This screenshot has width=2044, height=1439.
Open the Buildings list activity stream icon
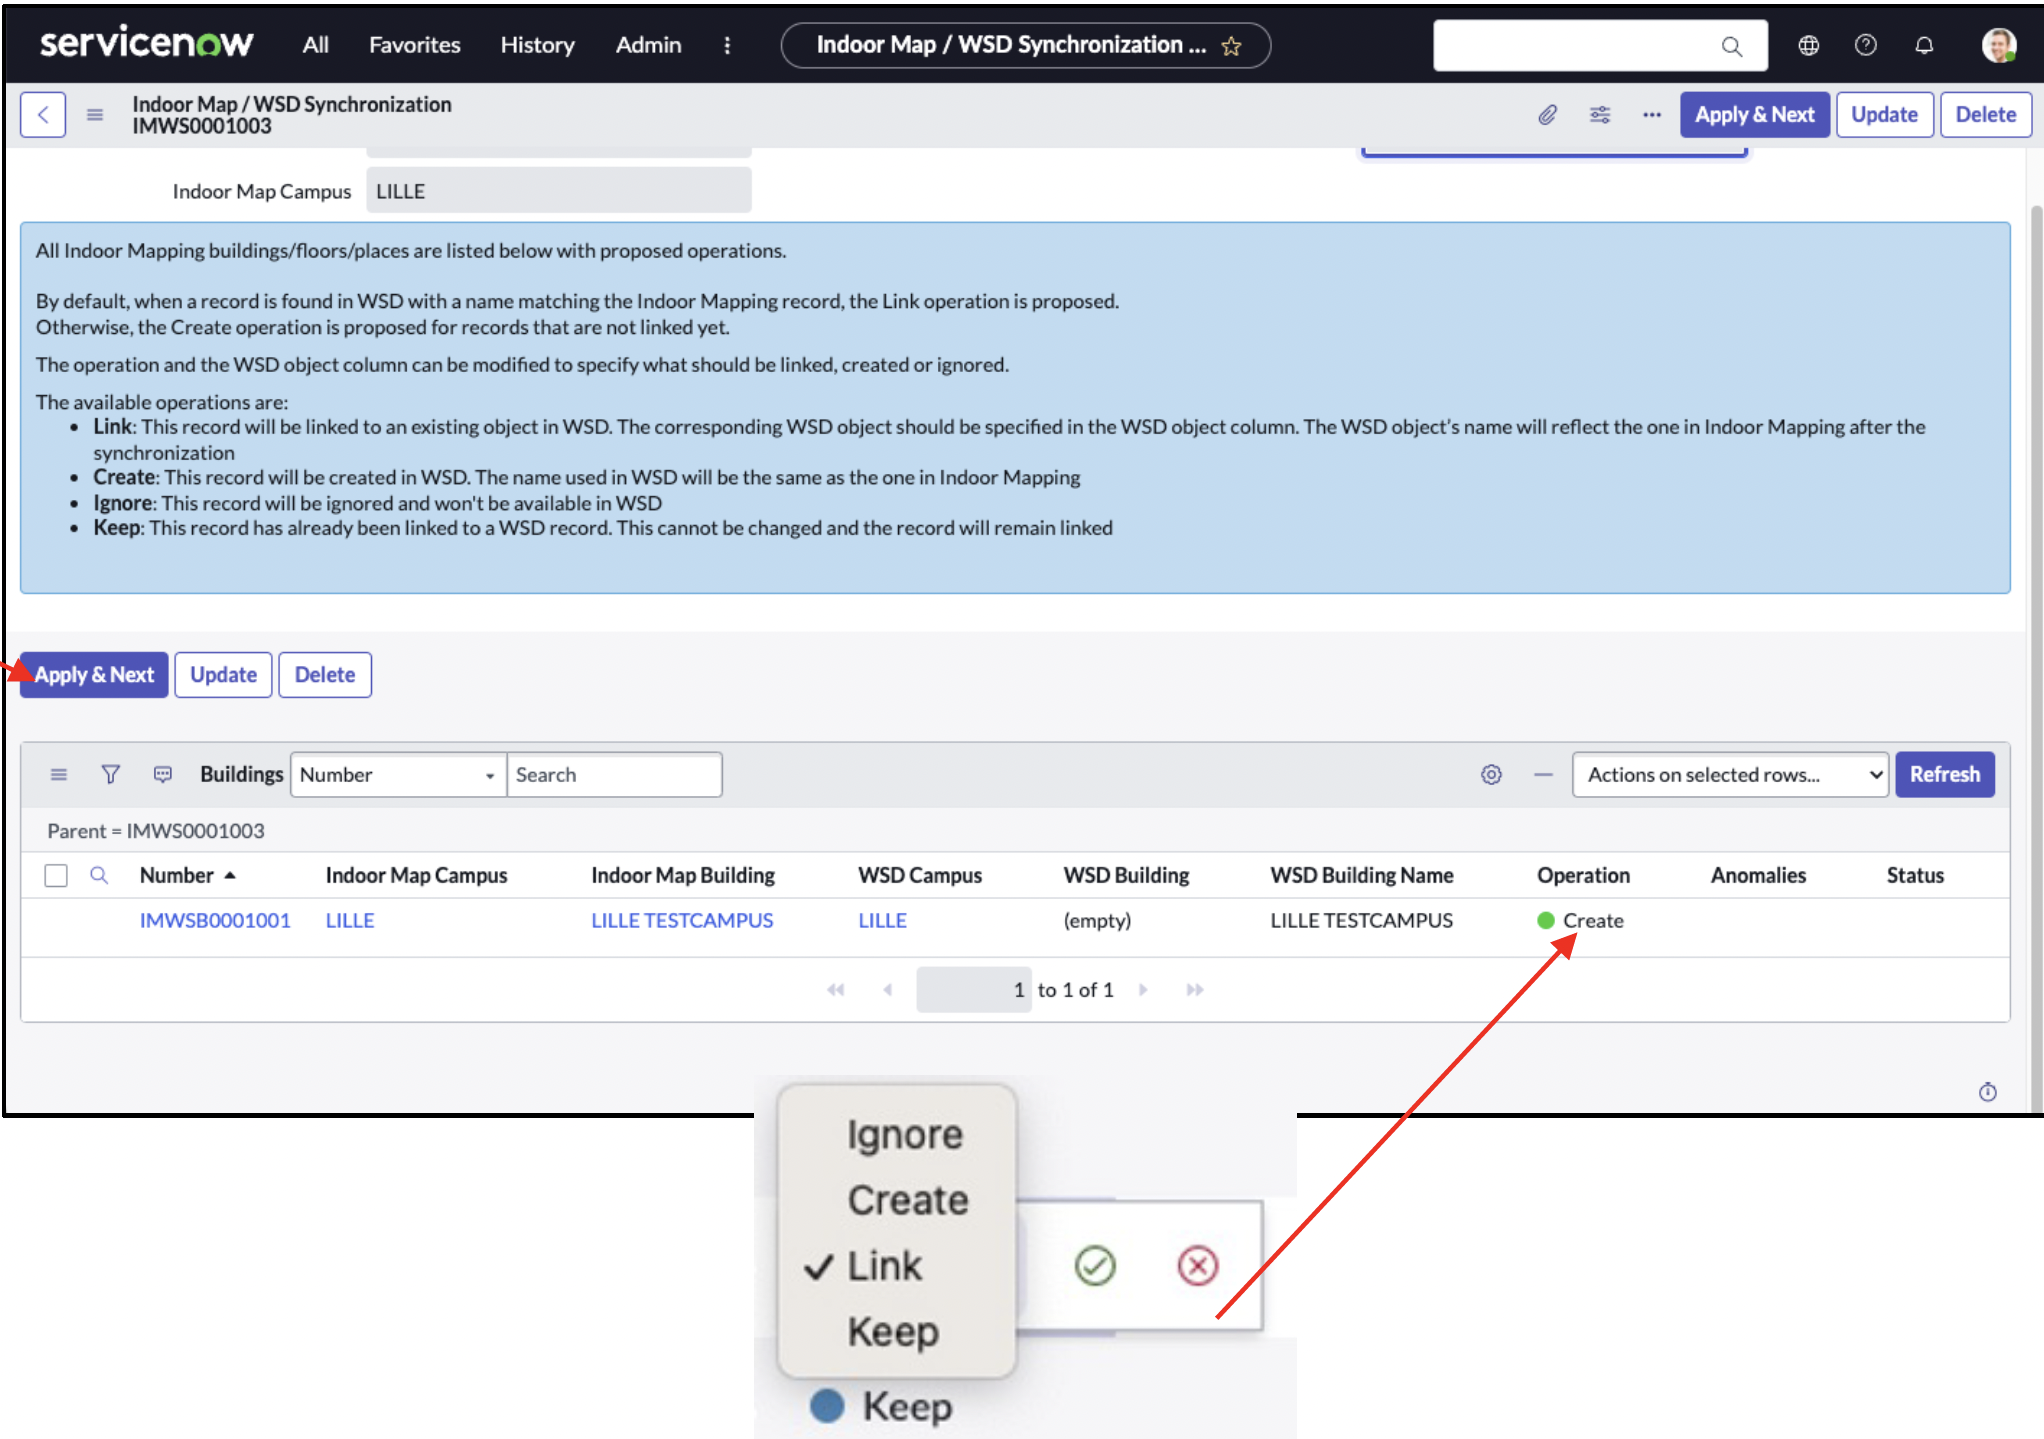(x=163, y=774)
